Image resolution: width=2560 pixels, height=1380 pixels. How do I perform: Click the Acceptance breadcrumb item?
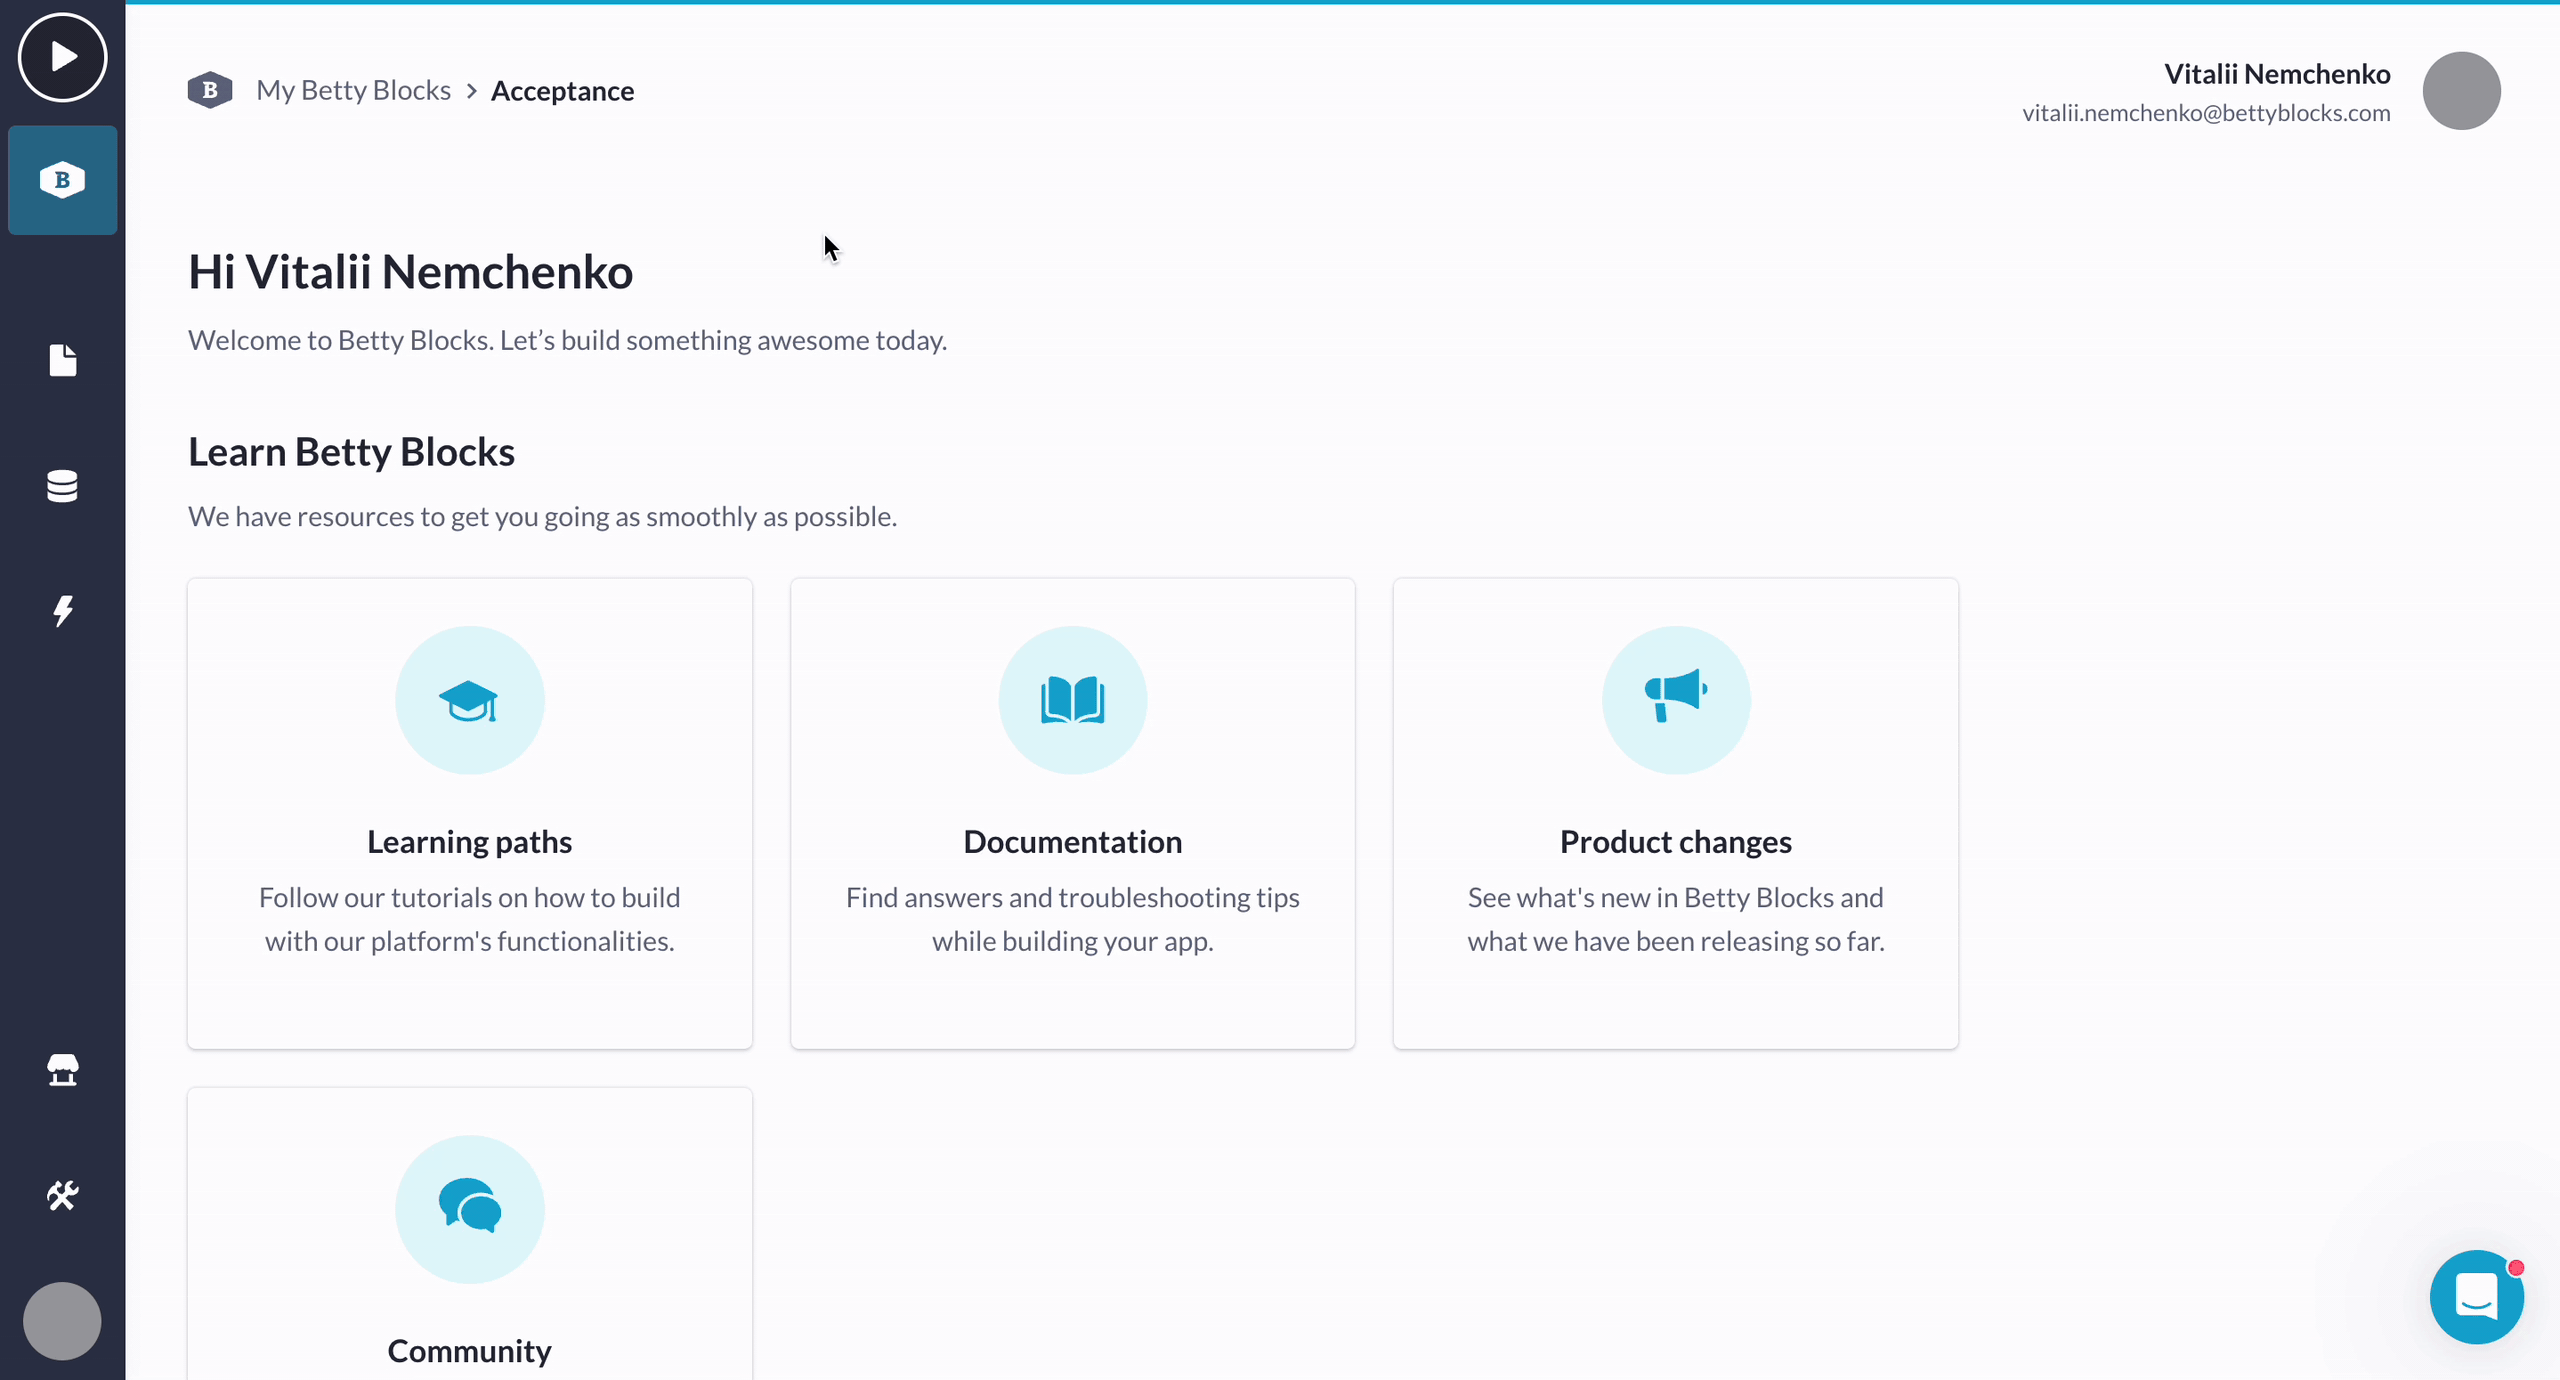tap(562, 91)
